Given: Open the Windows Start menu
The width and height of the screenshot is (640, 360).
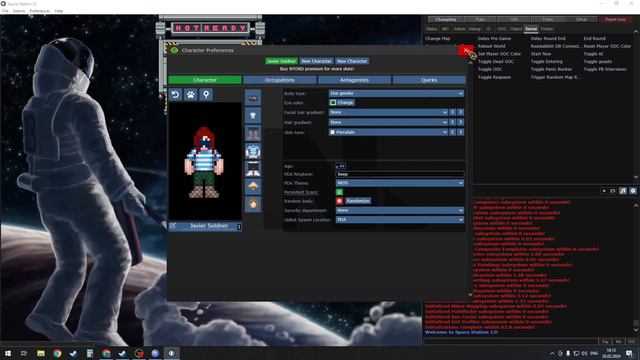Looking at the screenshot, I should pos(8,353).
